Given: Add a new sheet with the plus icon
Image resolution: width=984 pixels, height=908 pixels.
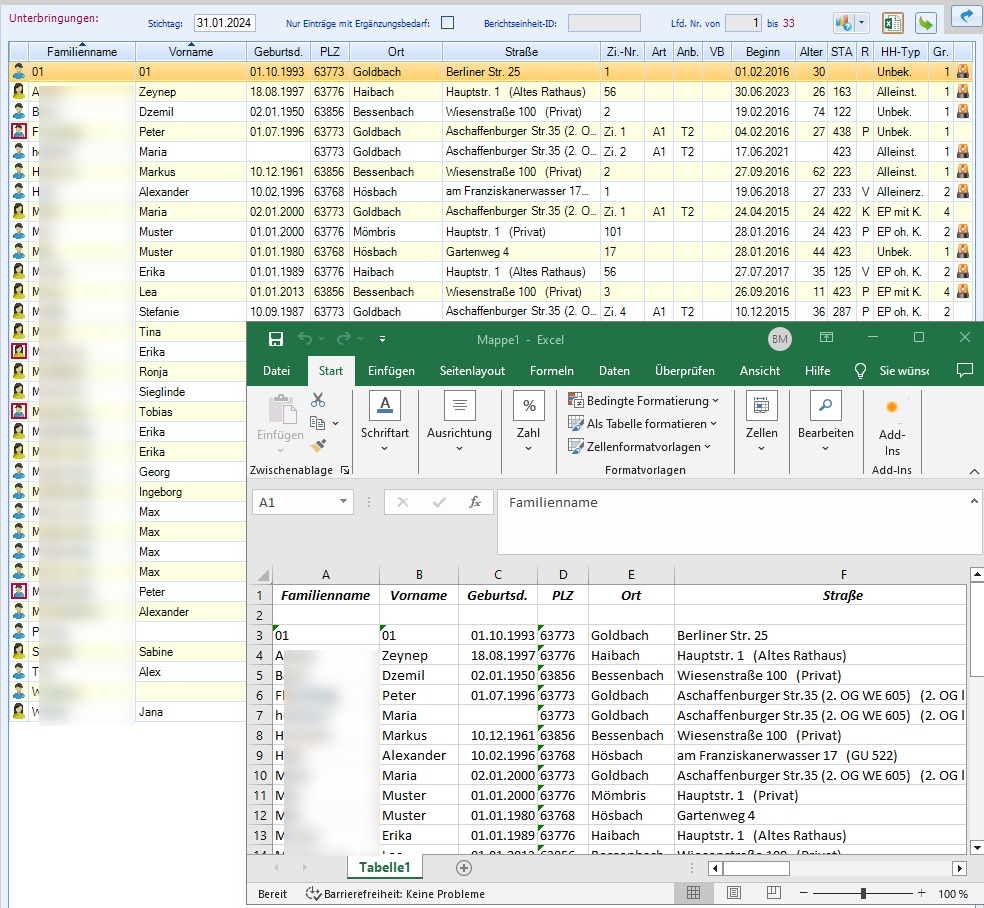Looking at the screenshot, I should (463, 868).
